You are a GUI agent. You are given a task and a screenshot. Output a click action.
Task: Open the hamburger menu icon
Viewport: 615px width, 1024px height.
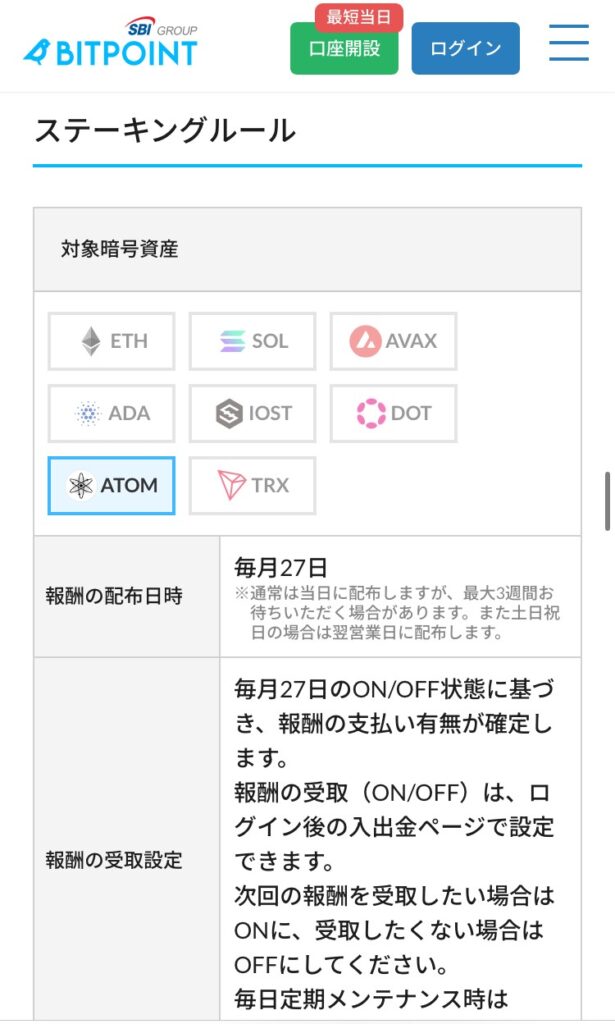pyautogui.click(x=568, y=42)
